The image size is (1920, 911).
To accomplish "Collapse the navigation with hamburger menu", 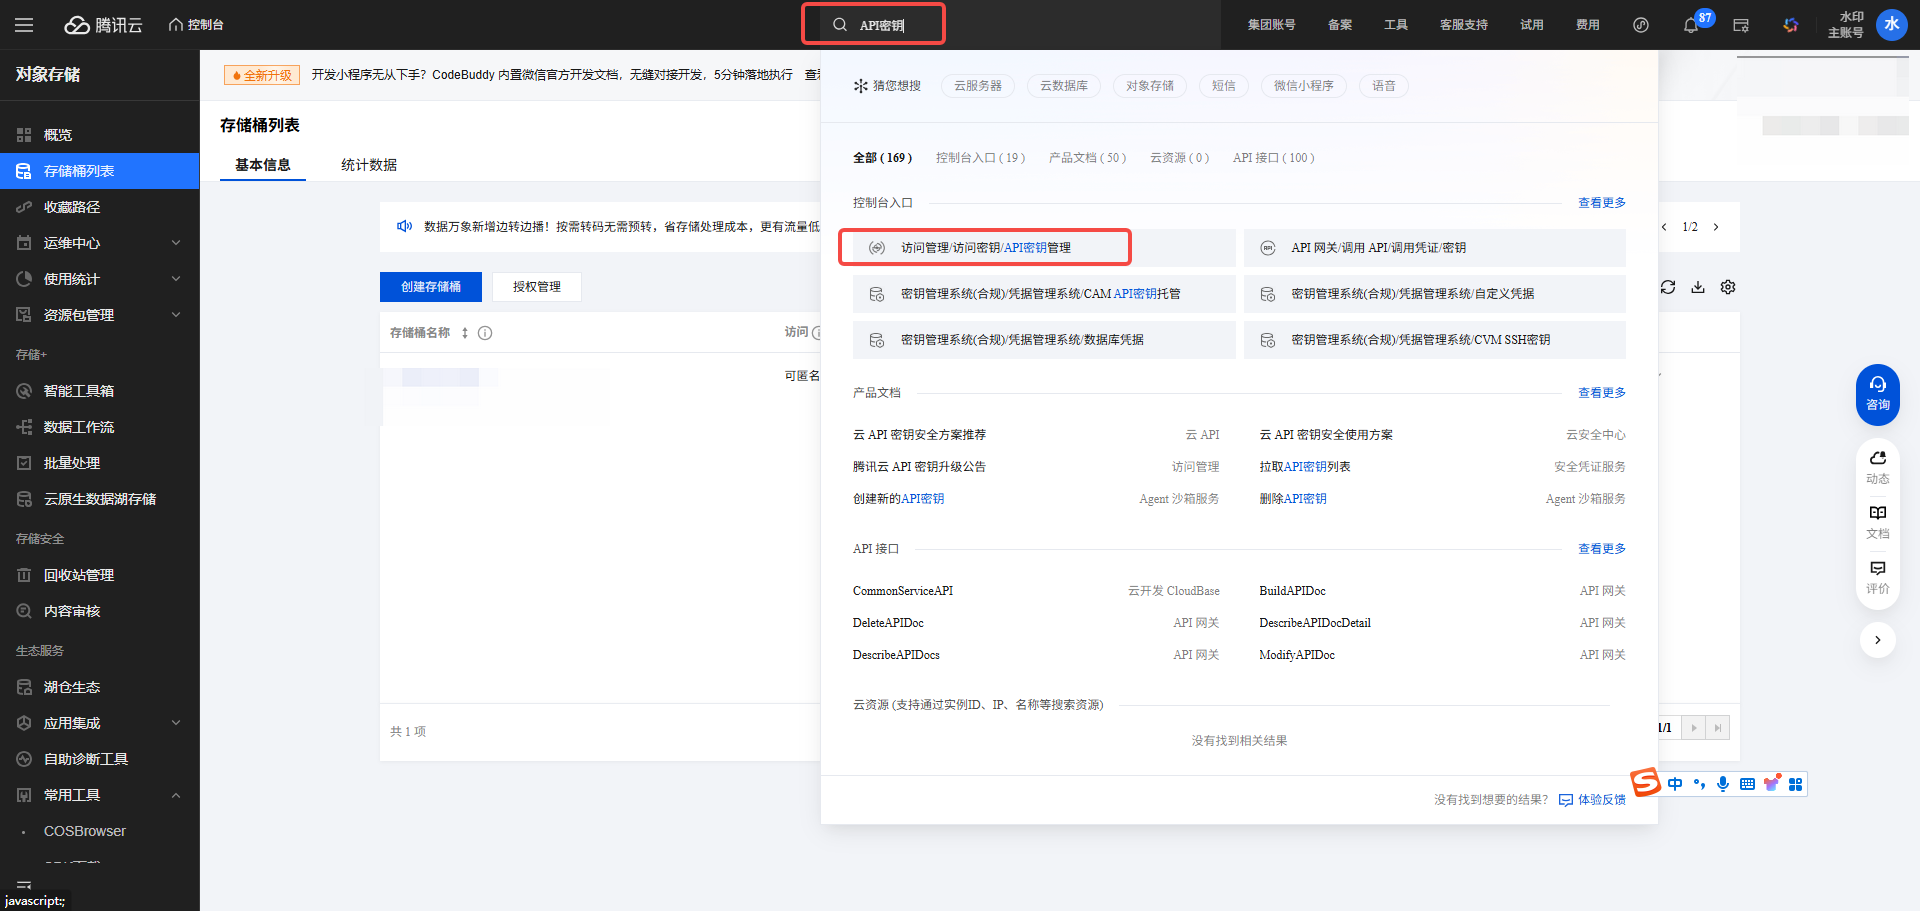I will [24, 24].
